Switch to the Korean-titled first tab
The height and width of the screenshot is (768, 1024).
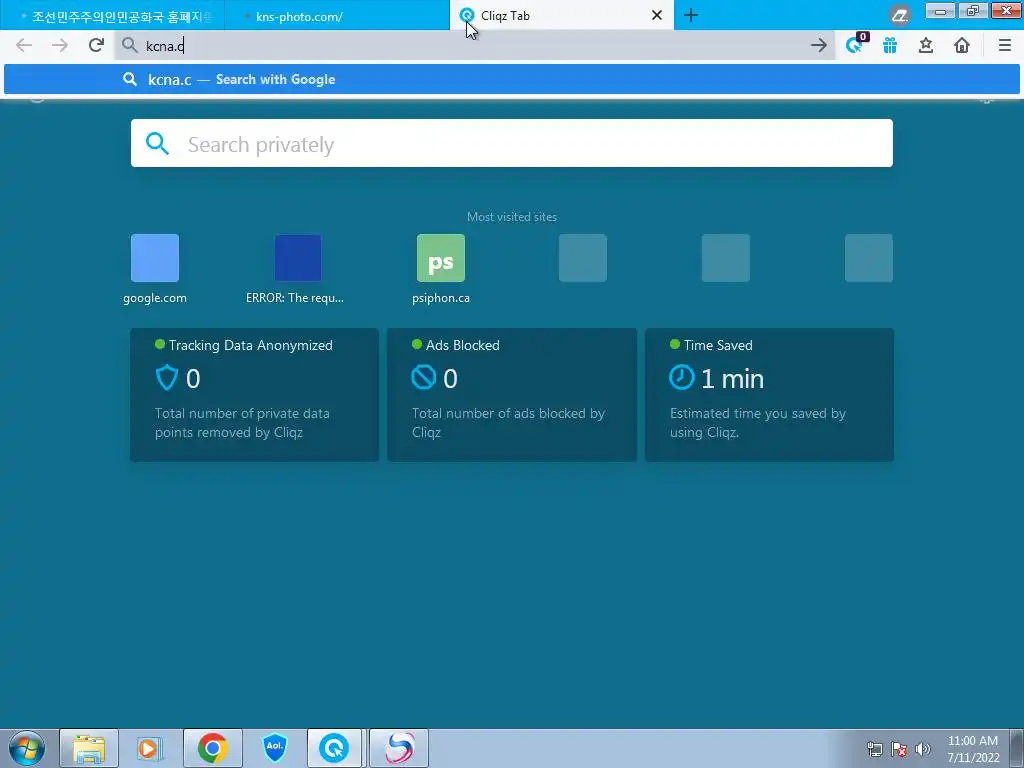(x=112, y=16)
